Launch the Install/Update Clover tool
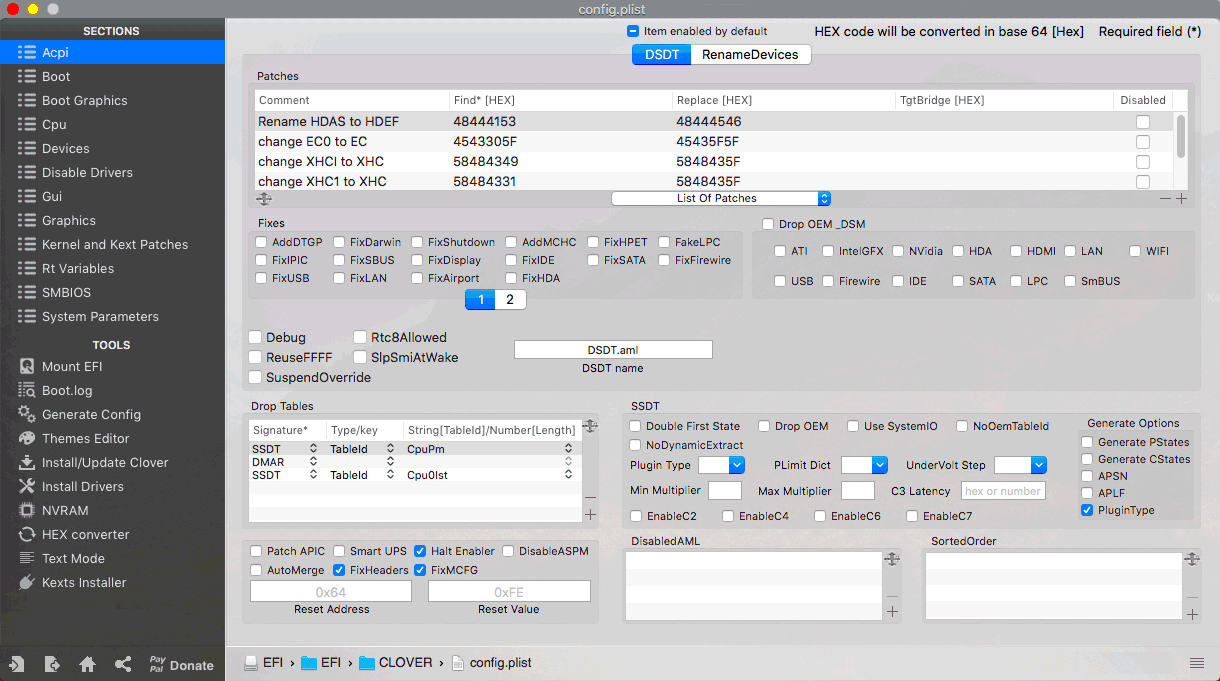Image resolution: width=1220 pixels, height=681 pixels. [x=103, y=462]
